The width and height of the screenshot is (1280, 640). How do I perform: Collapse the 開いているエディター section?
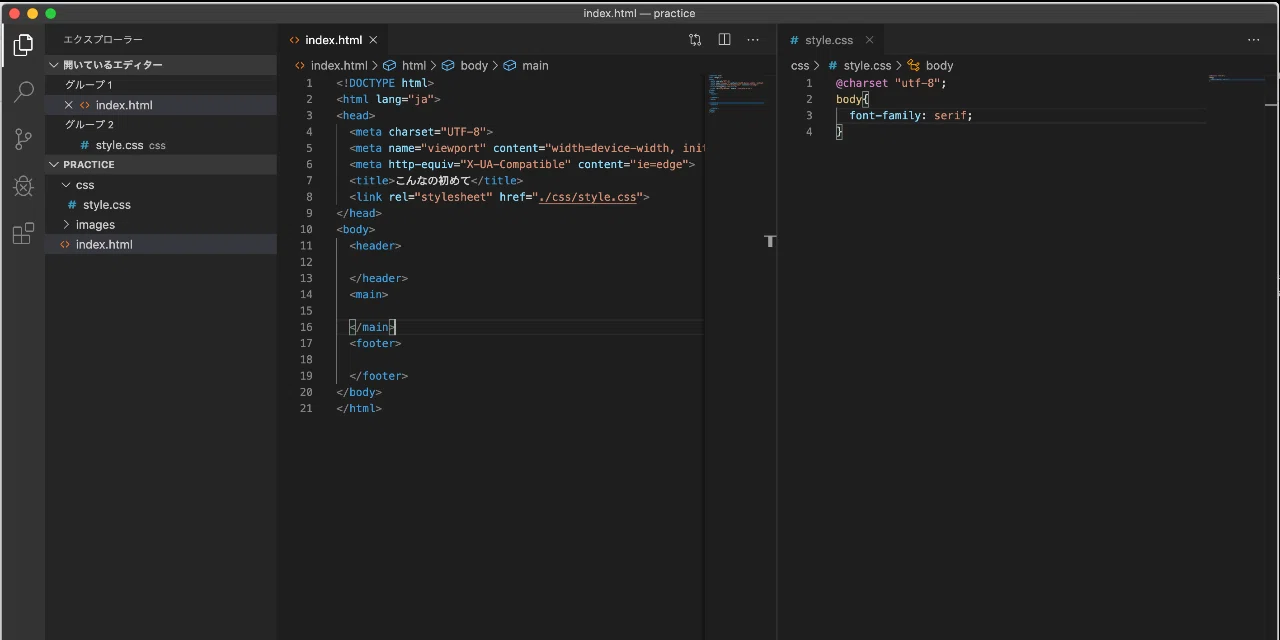coord(161,65)
